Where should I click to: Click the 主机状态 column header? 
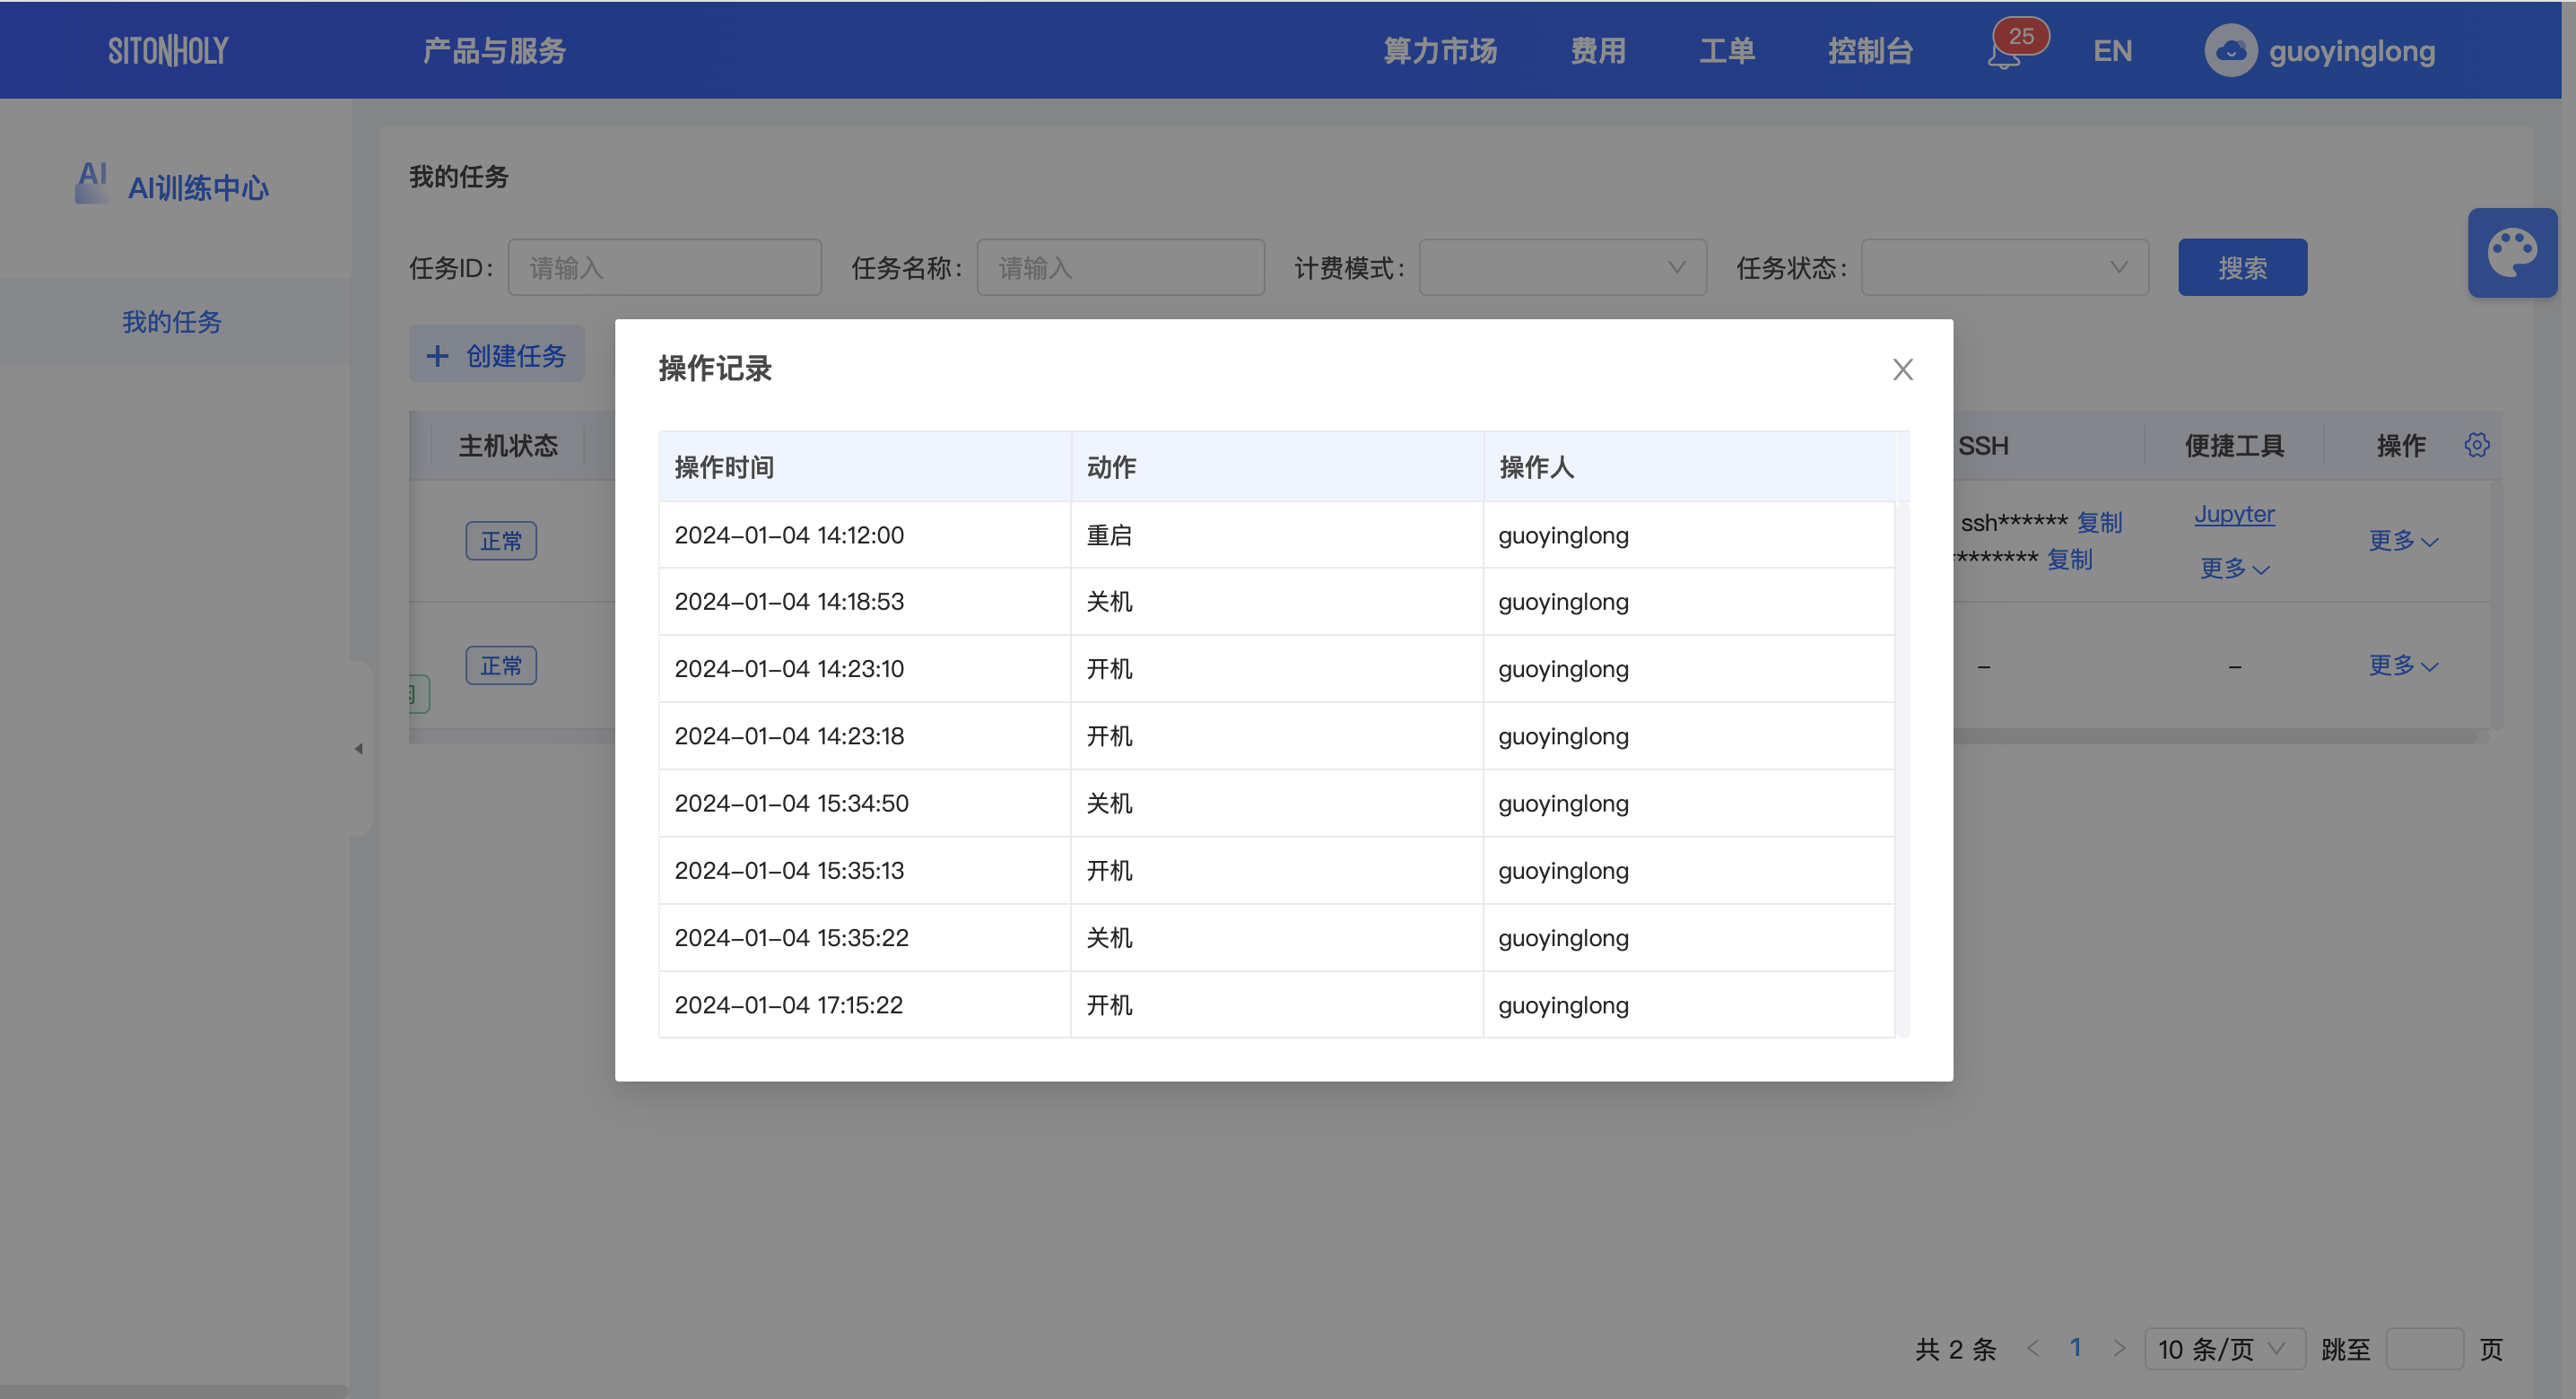click(508, 446)
